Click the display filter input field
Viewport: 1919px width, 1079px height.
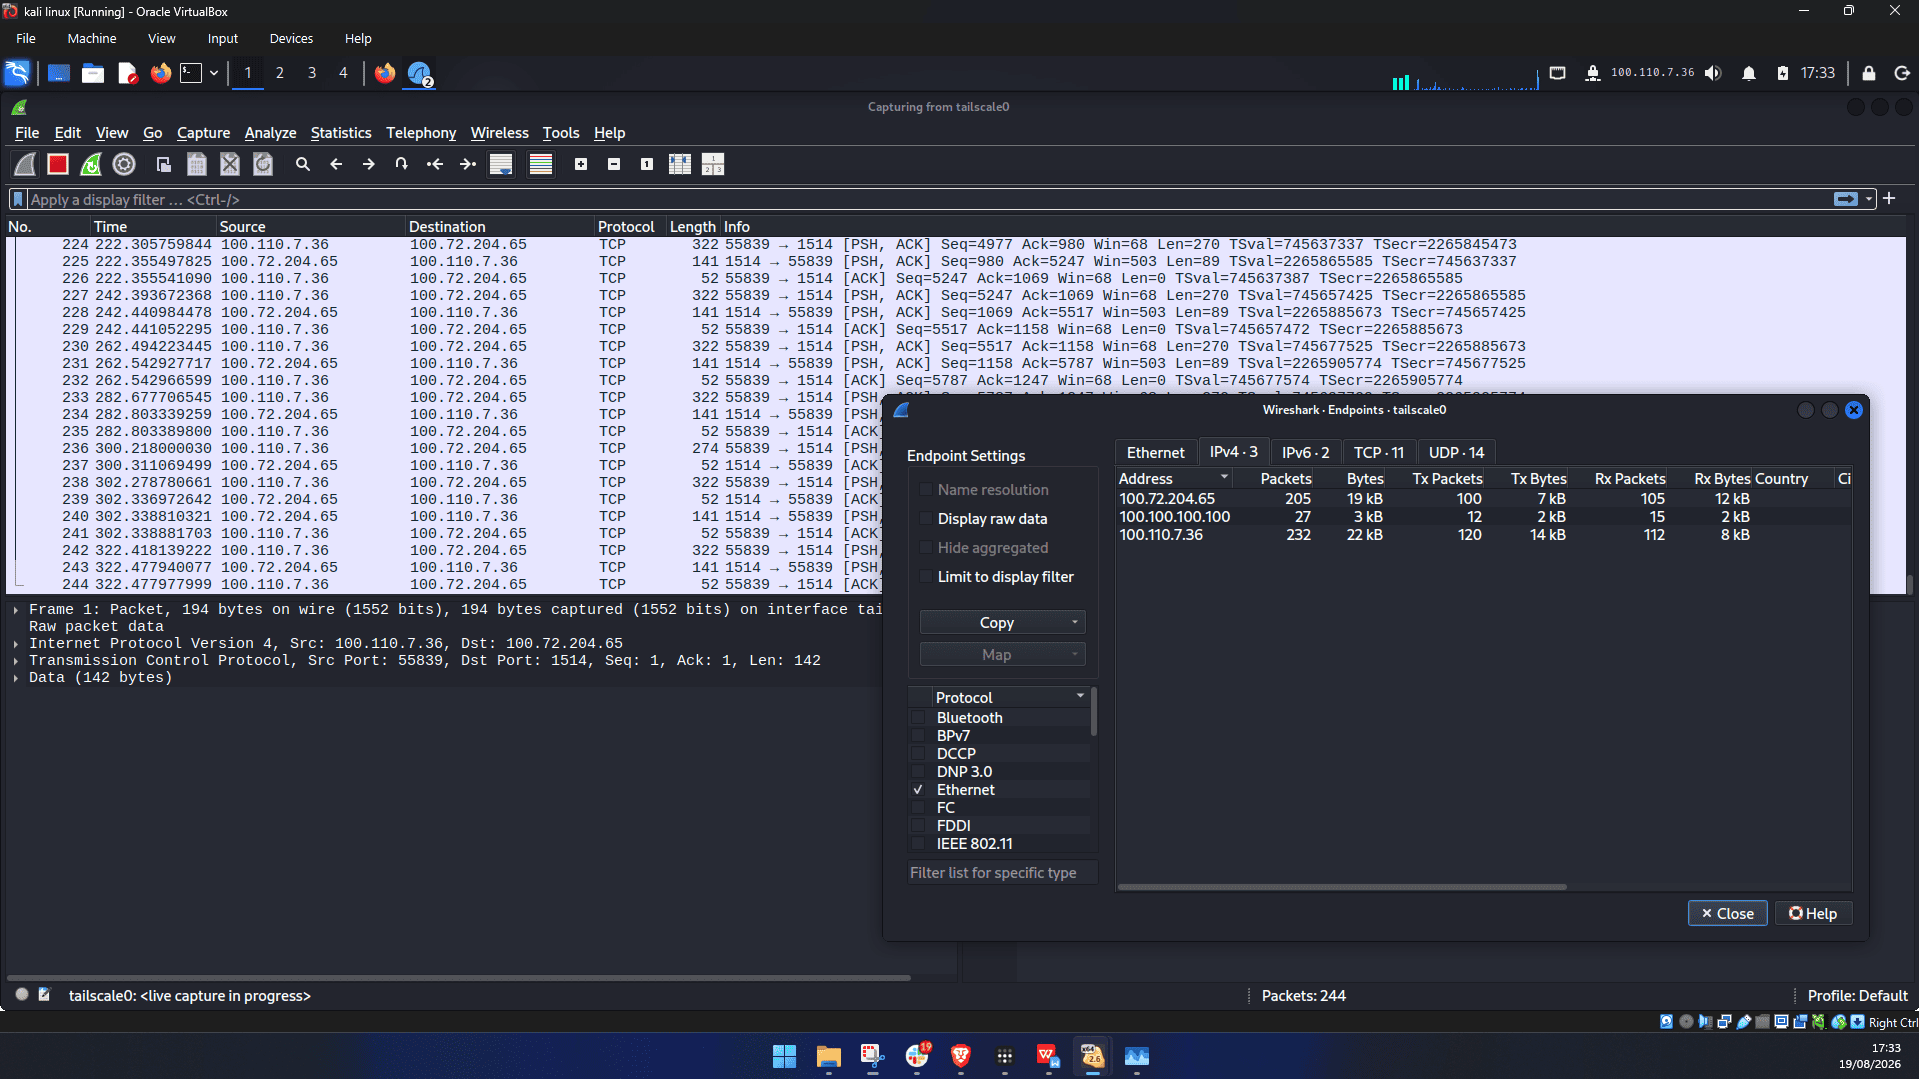928,199
